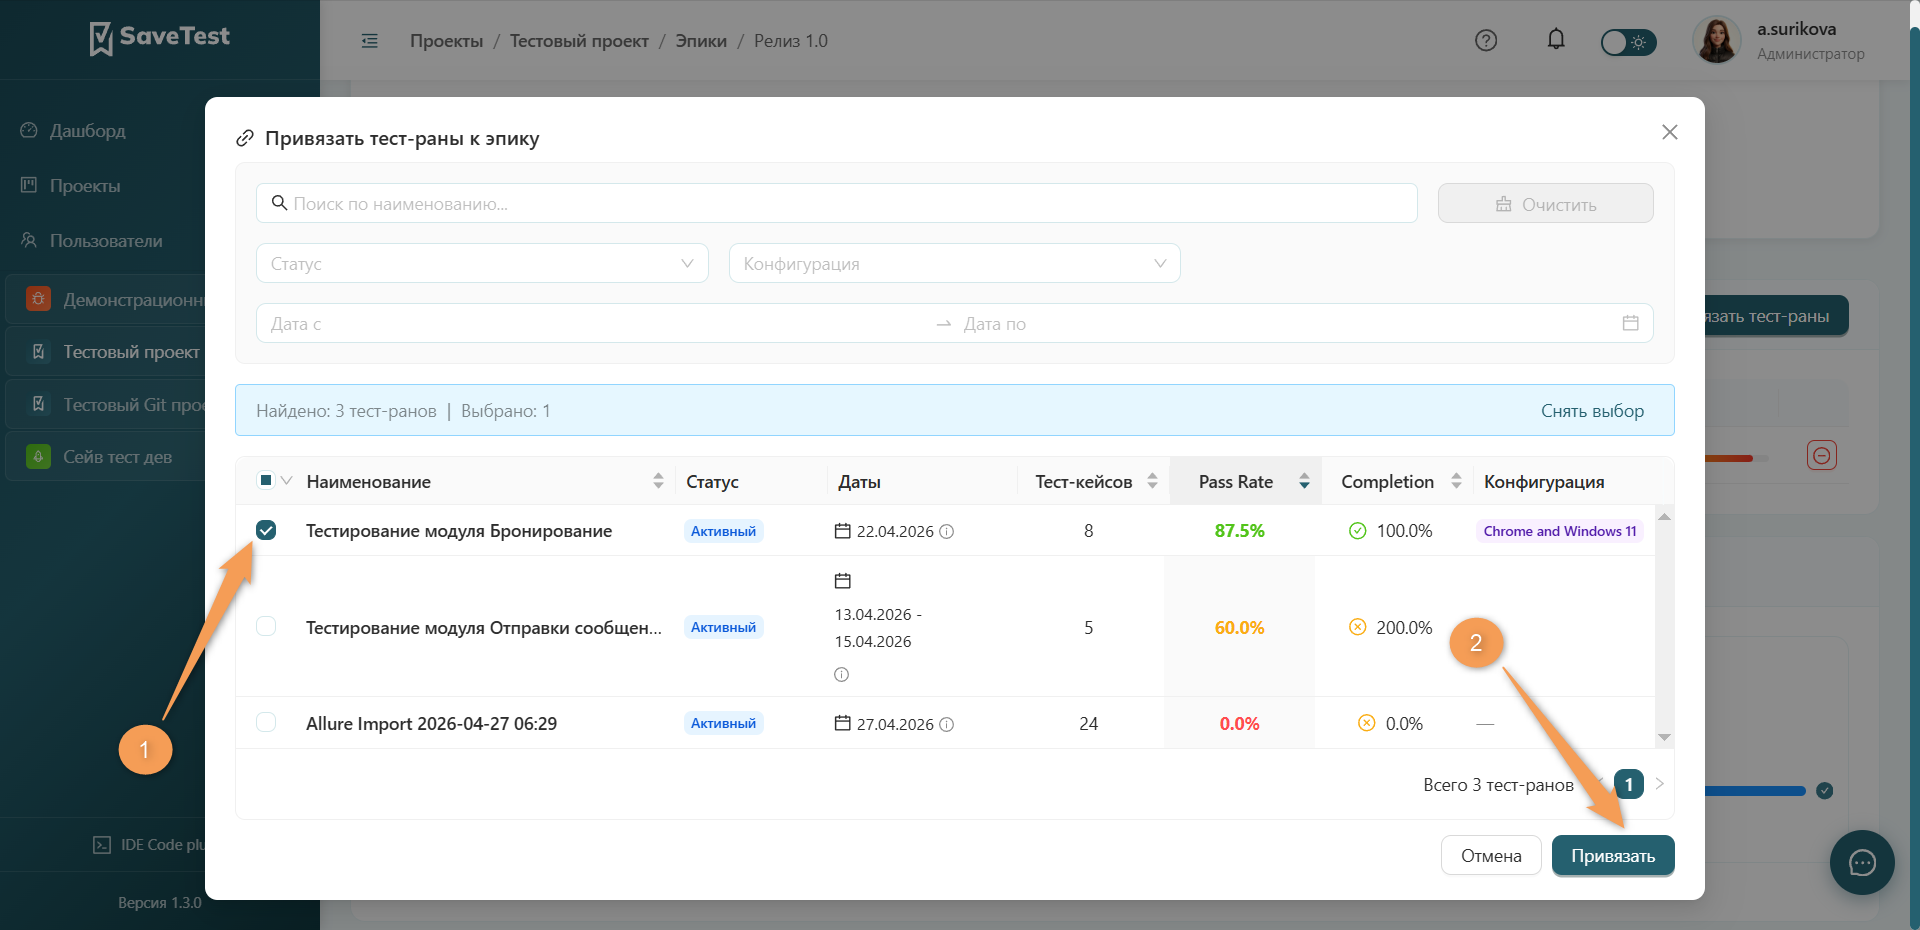Click the Очистить filters button
This screenshot has height=930, width=1920.
click(x=1545, y=203)
